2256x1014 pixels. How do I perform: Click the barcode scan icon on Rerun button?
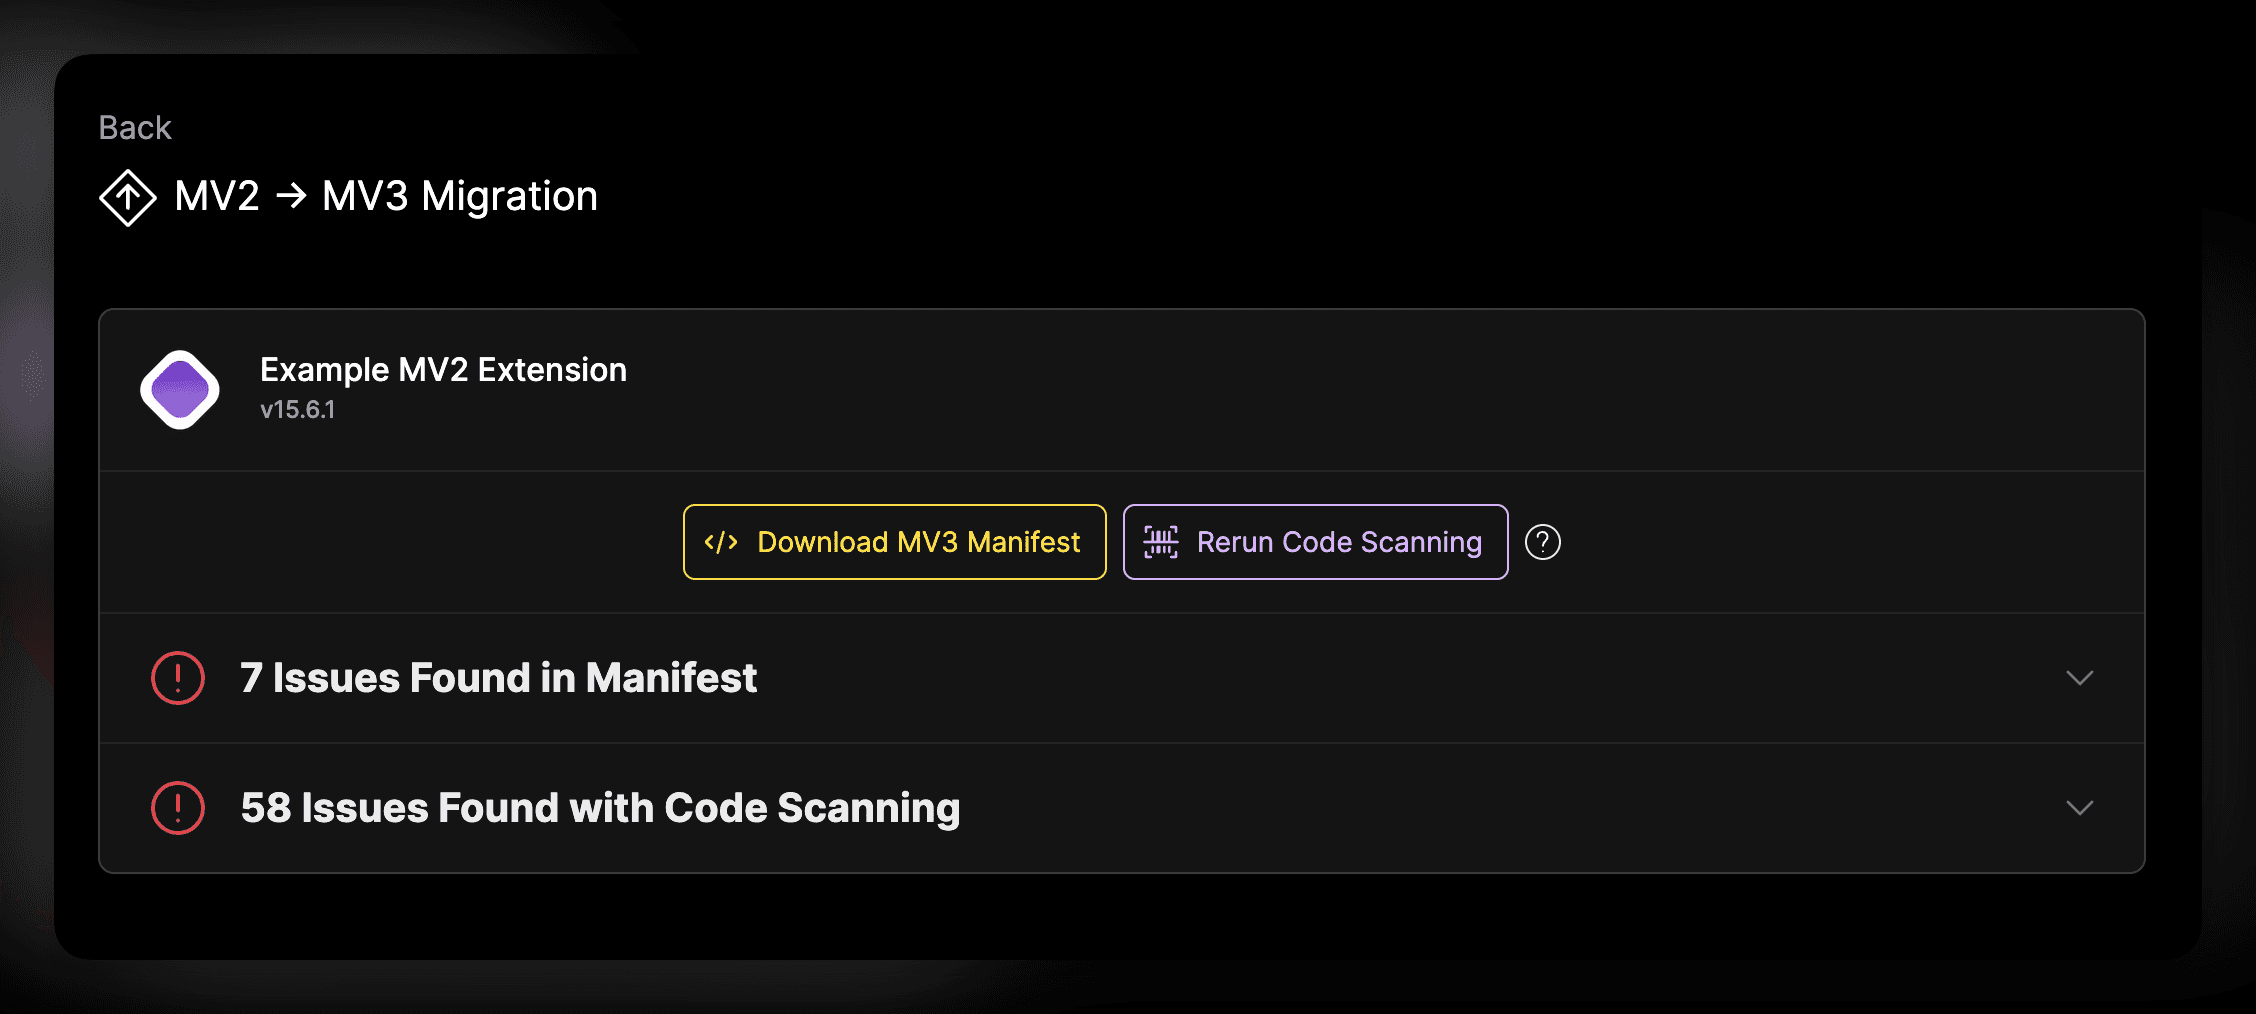[x=1161, y=542]
